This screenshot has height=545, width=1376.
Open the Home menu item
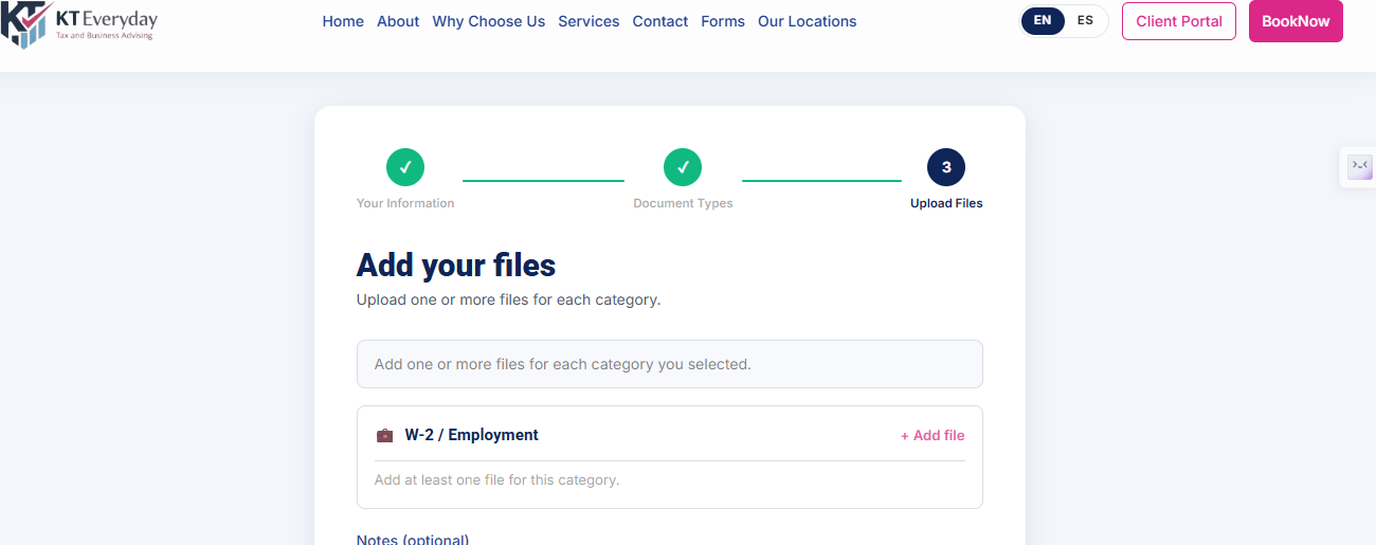click(x=343, y=21)
